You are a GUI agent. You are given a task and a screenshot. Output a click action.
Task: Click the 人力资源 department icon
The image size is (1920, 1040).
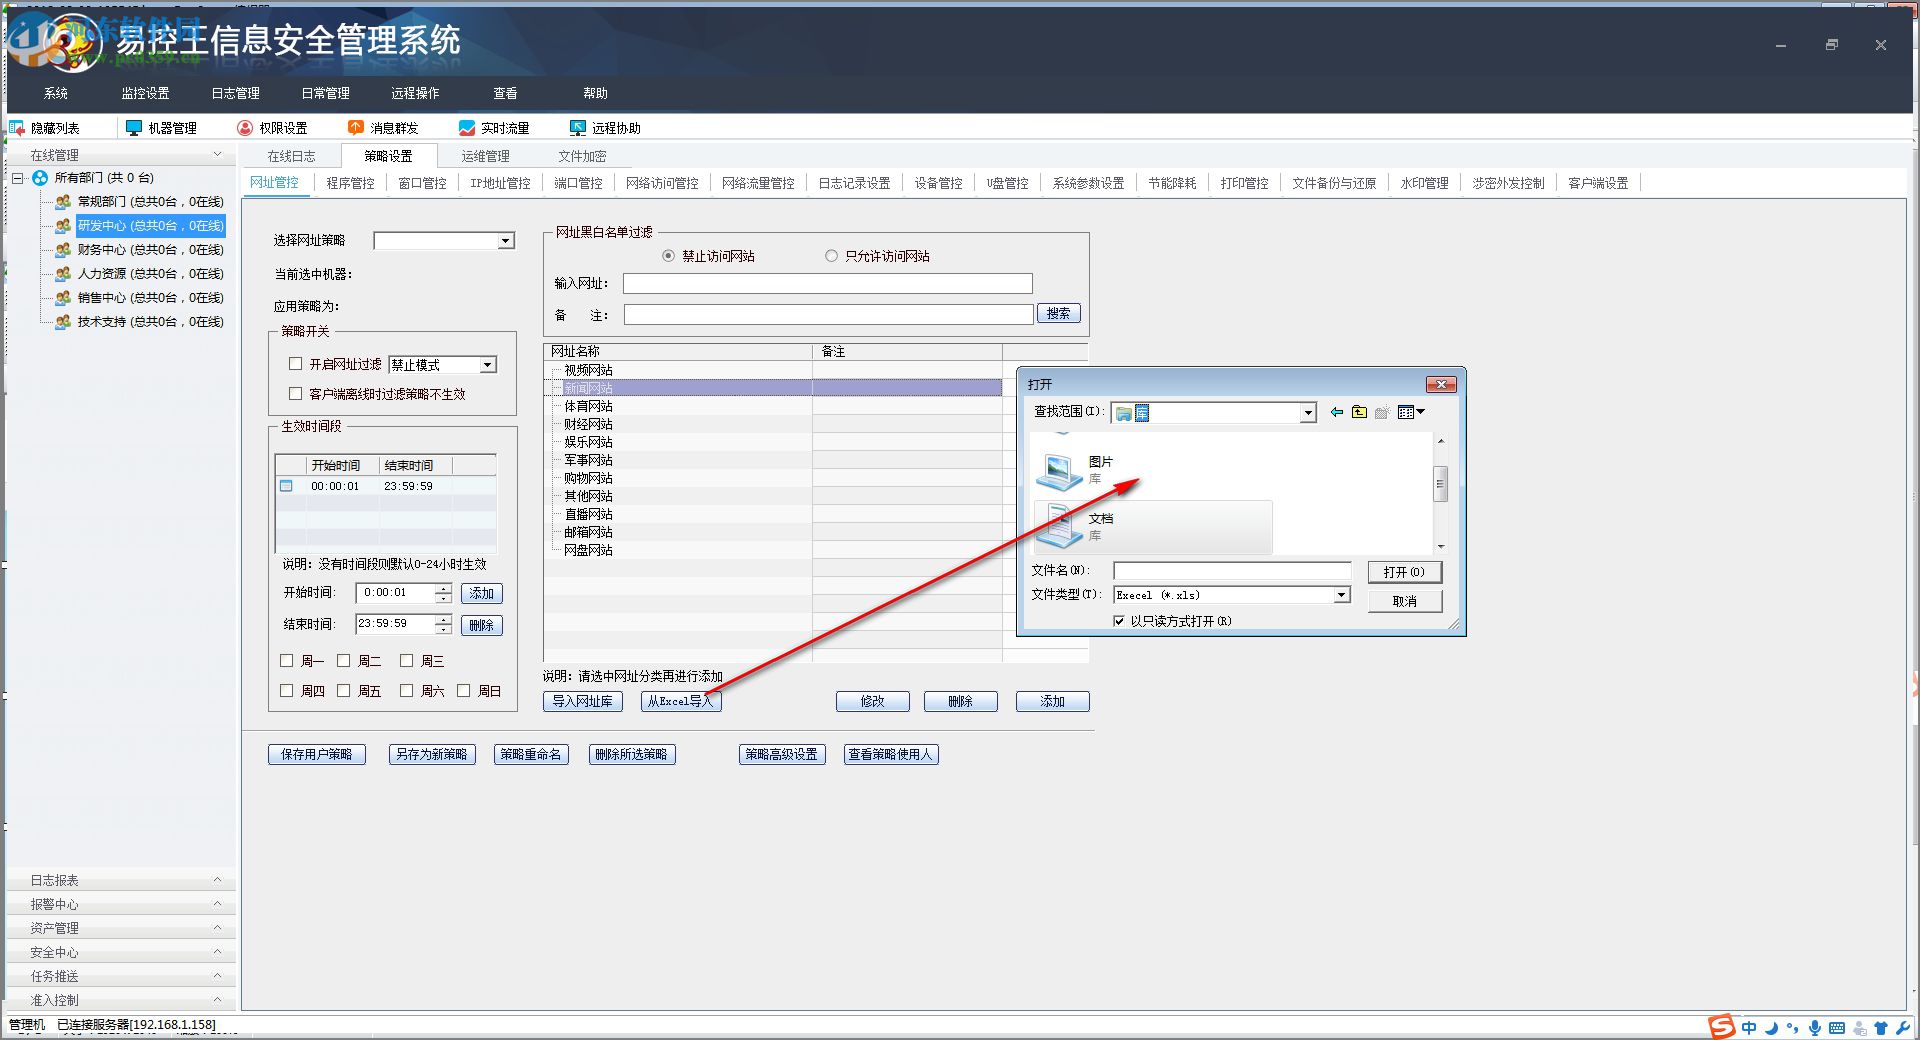(63, 274)
